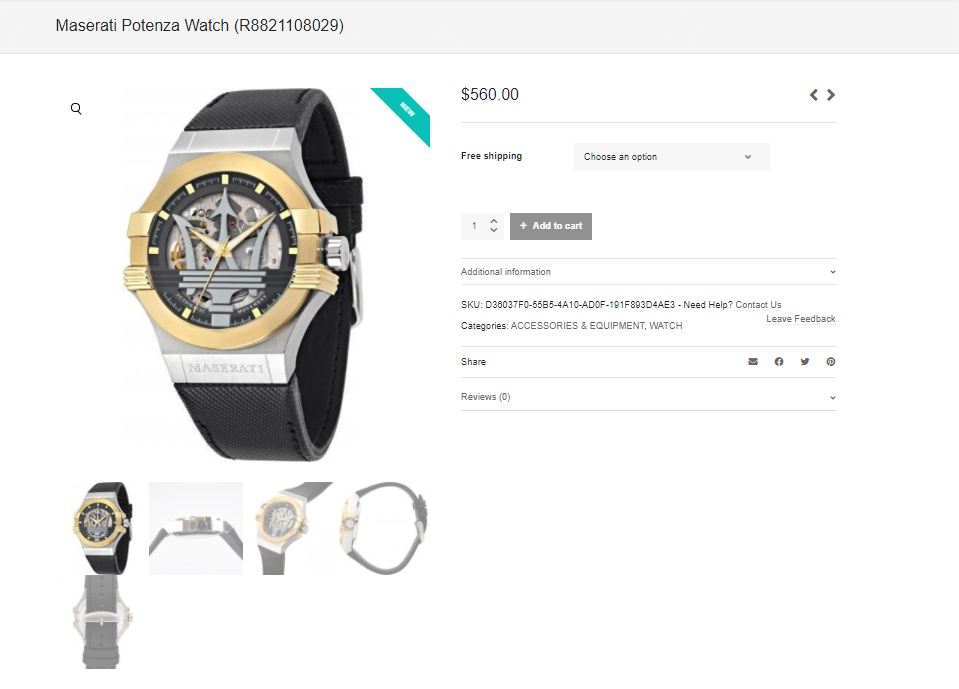This screenshot has height=689, width=959.
Task: Open the Free shipping 'Choose an option' dropdown
Action: (x=671, y=157)
